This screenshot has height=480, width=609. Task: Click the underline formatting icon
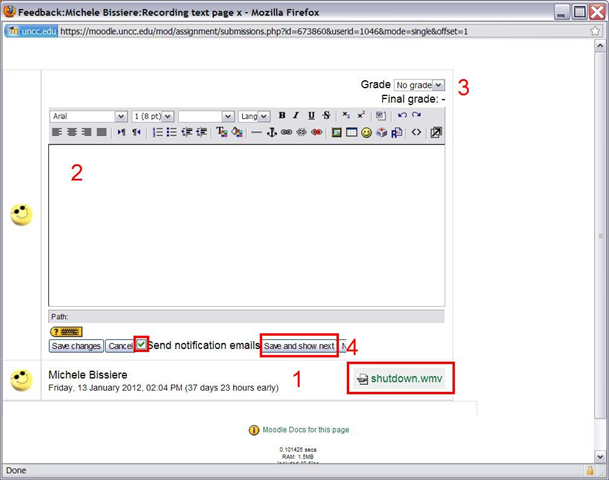[312, 116]
